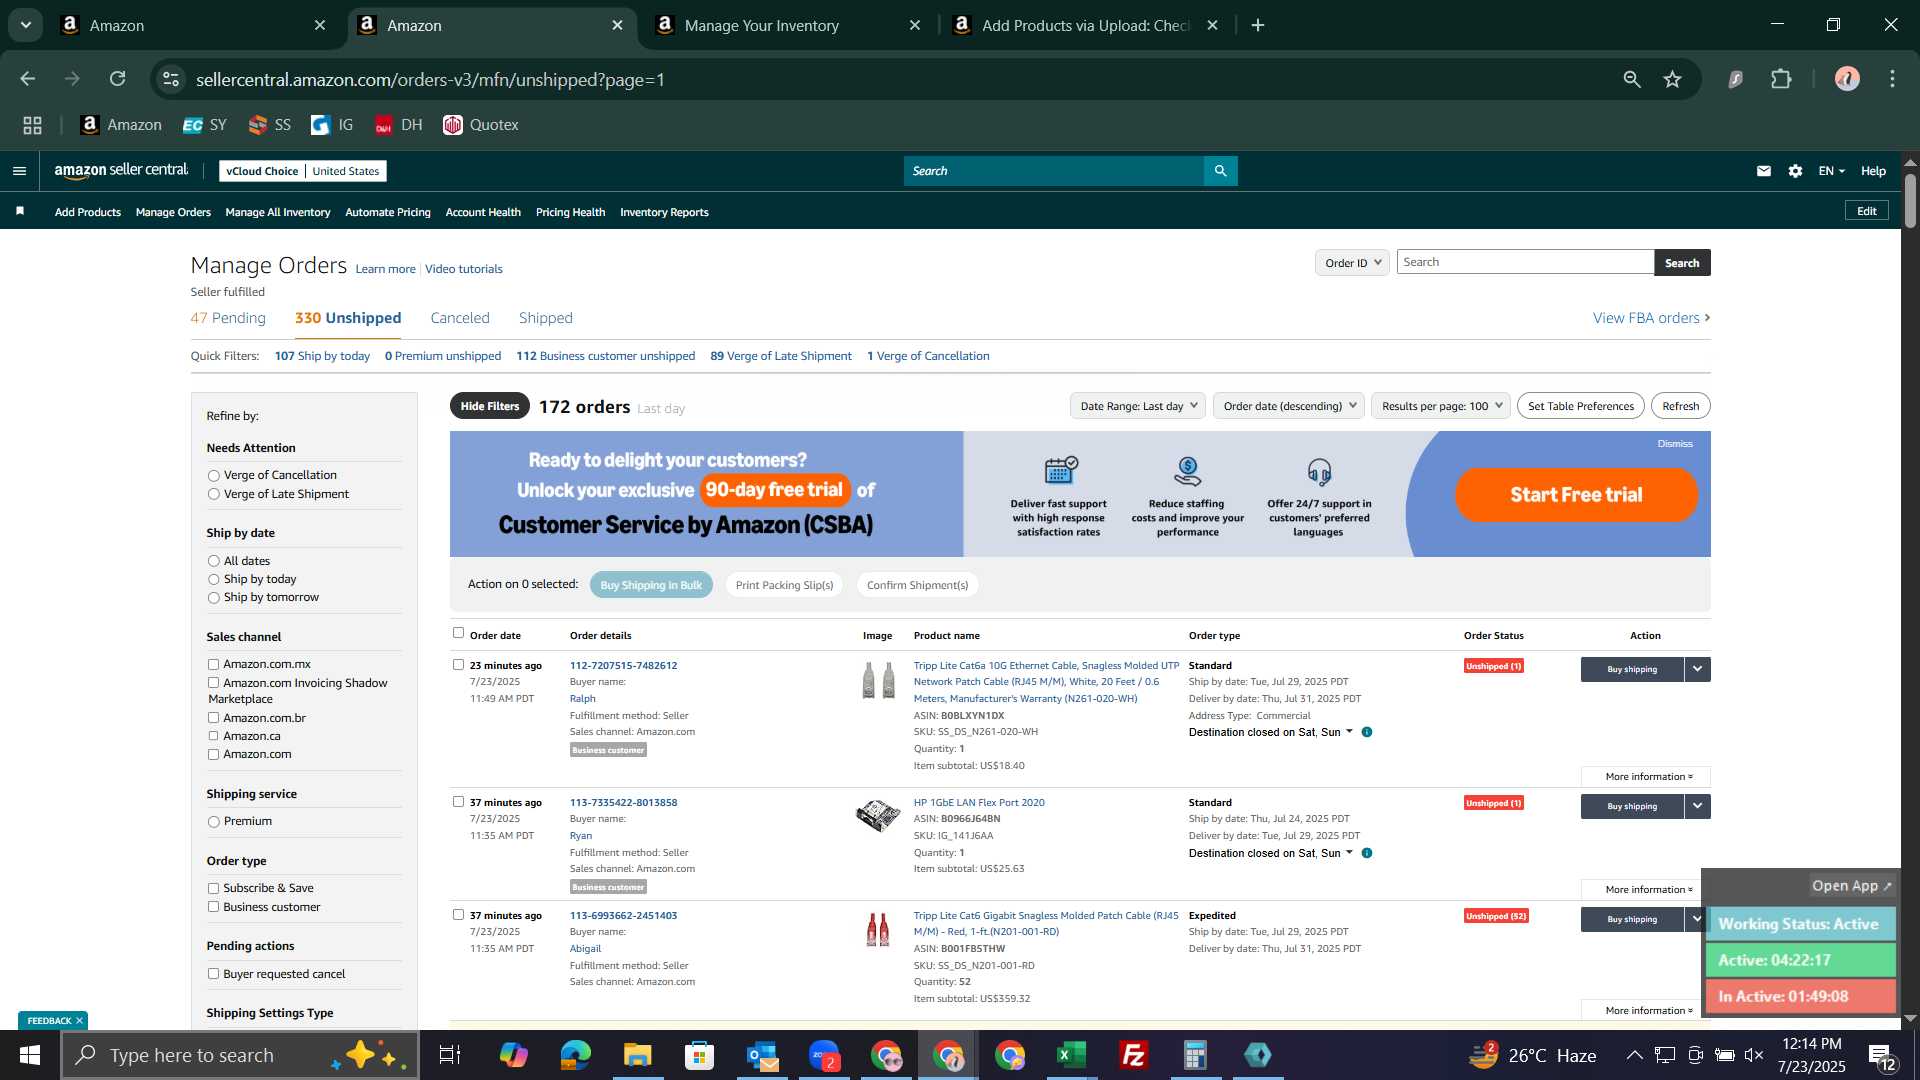Click the Start Free trial button

(1577, 495)
